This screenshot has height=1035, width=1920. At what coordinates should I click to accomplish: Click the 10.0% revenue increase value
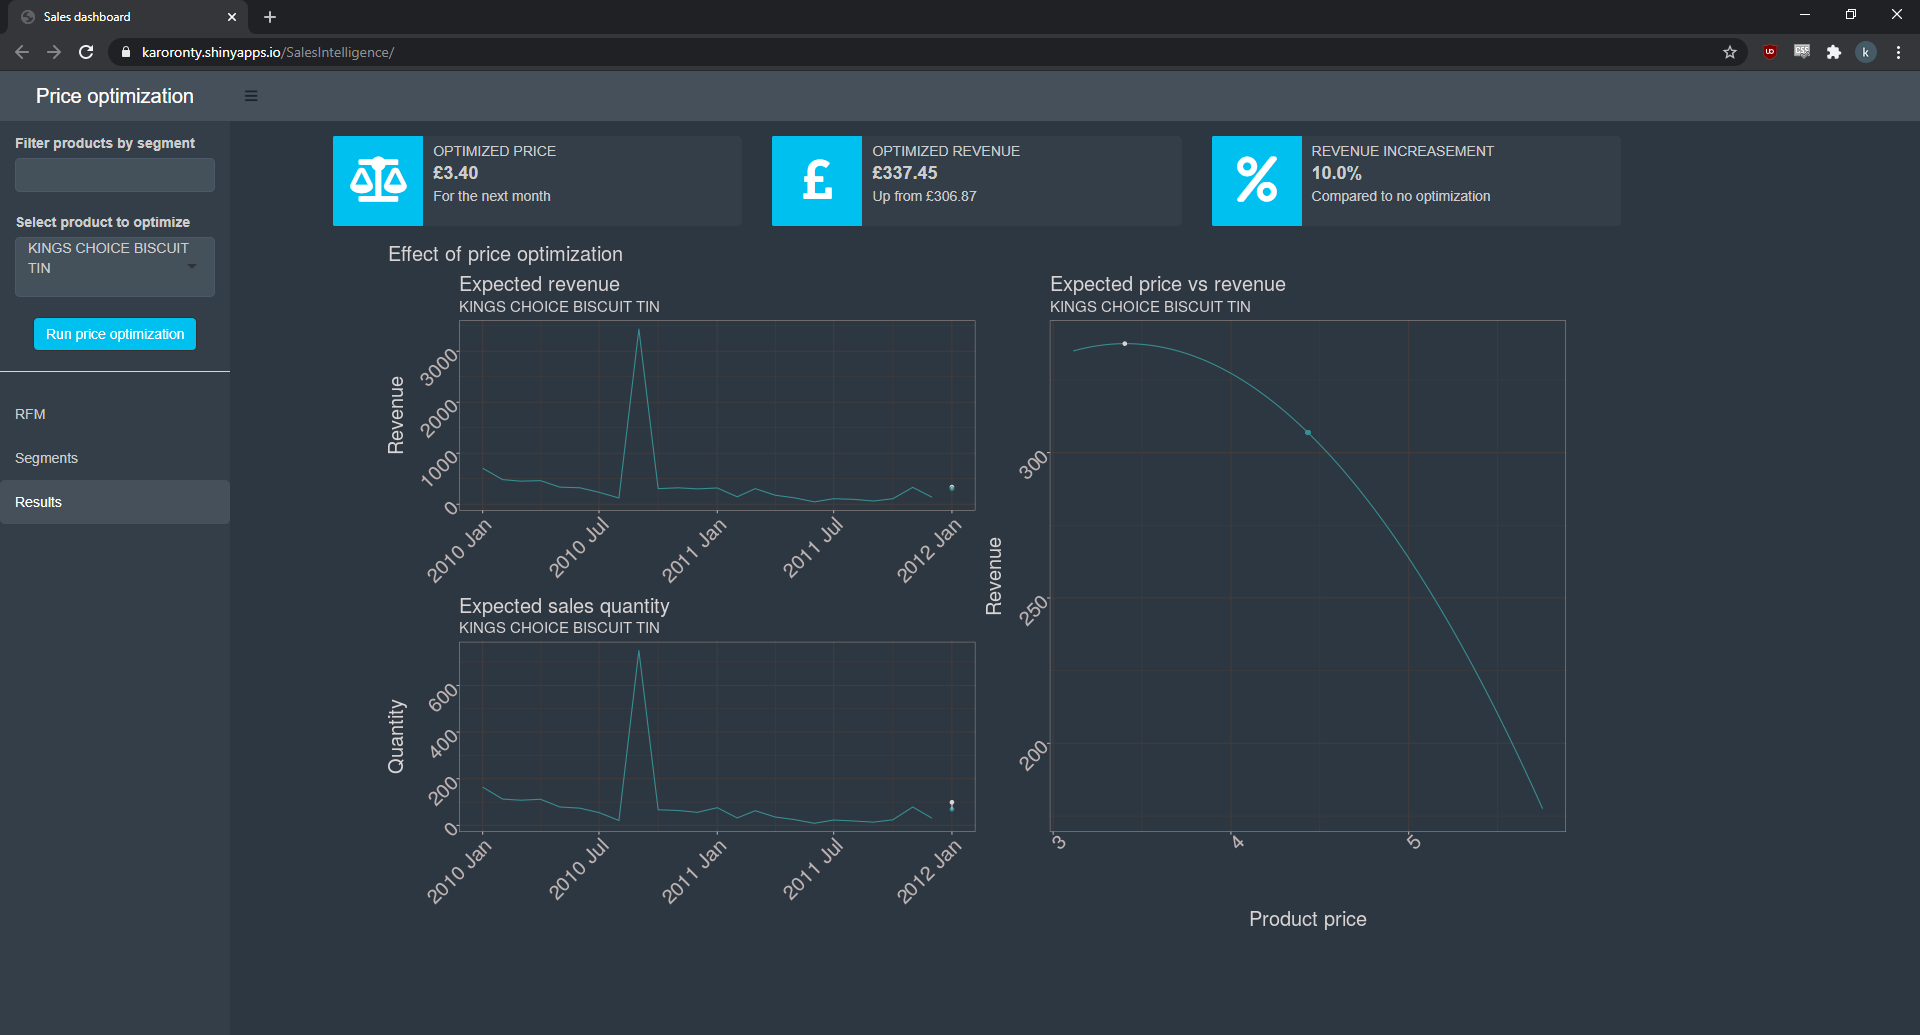pyautogui.click(x=1337, y=173)
